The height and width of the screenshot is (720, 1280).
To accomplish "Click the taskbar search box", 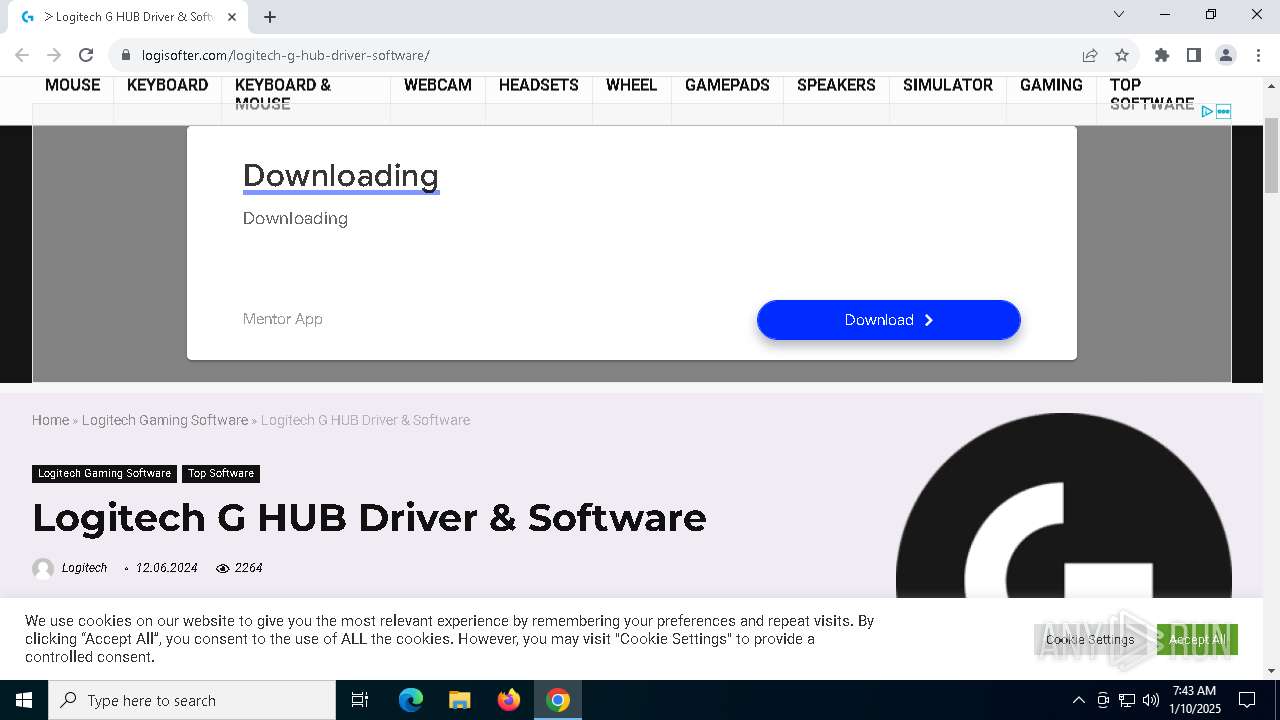I will pos(192,700).
